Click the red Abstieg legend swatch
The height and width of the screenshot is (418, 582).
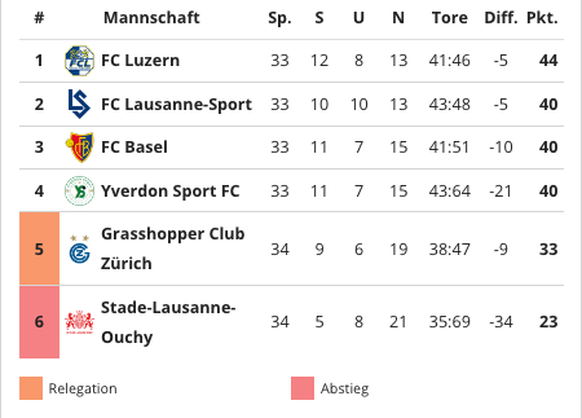point(303,388)
